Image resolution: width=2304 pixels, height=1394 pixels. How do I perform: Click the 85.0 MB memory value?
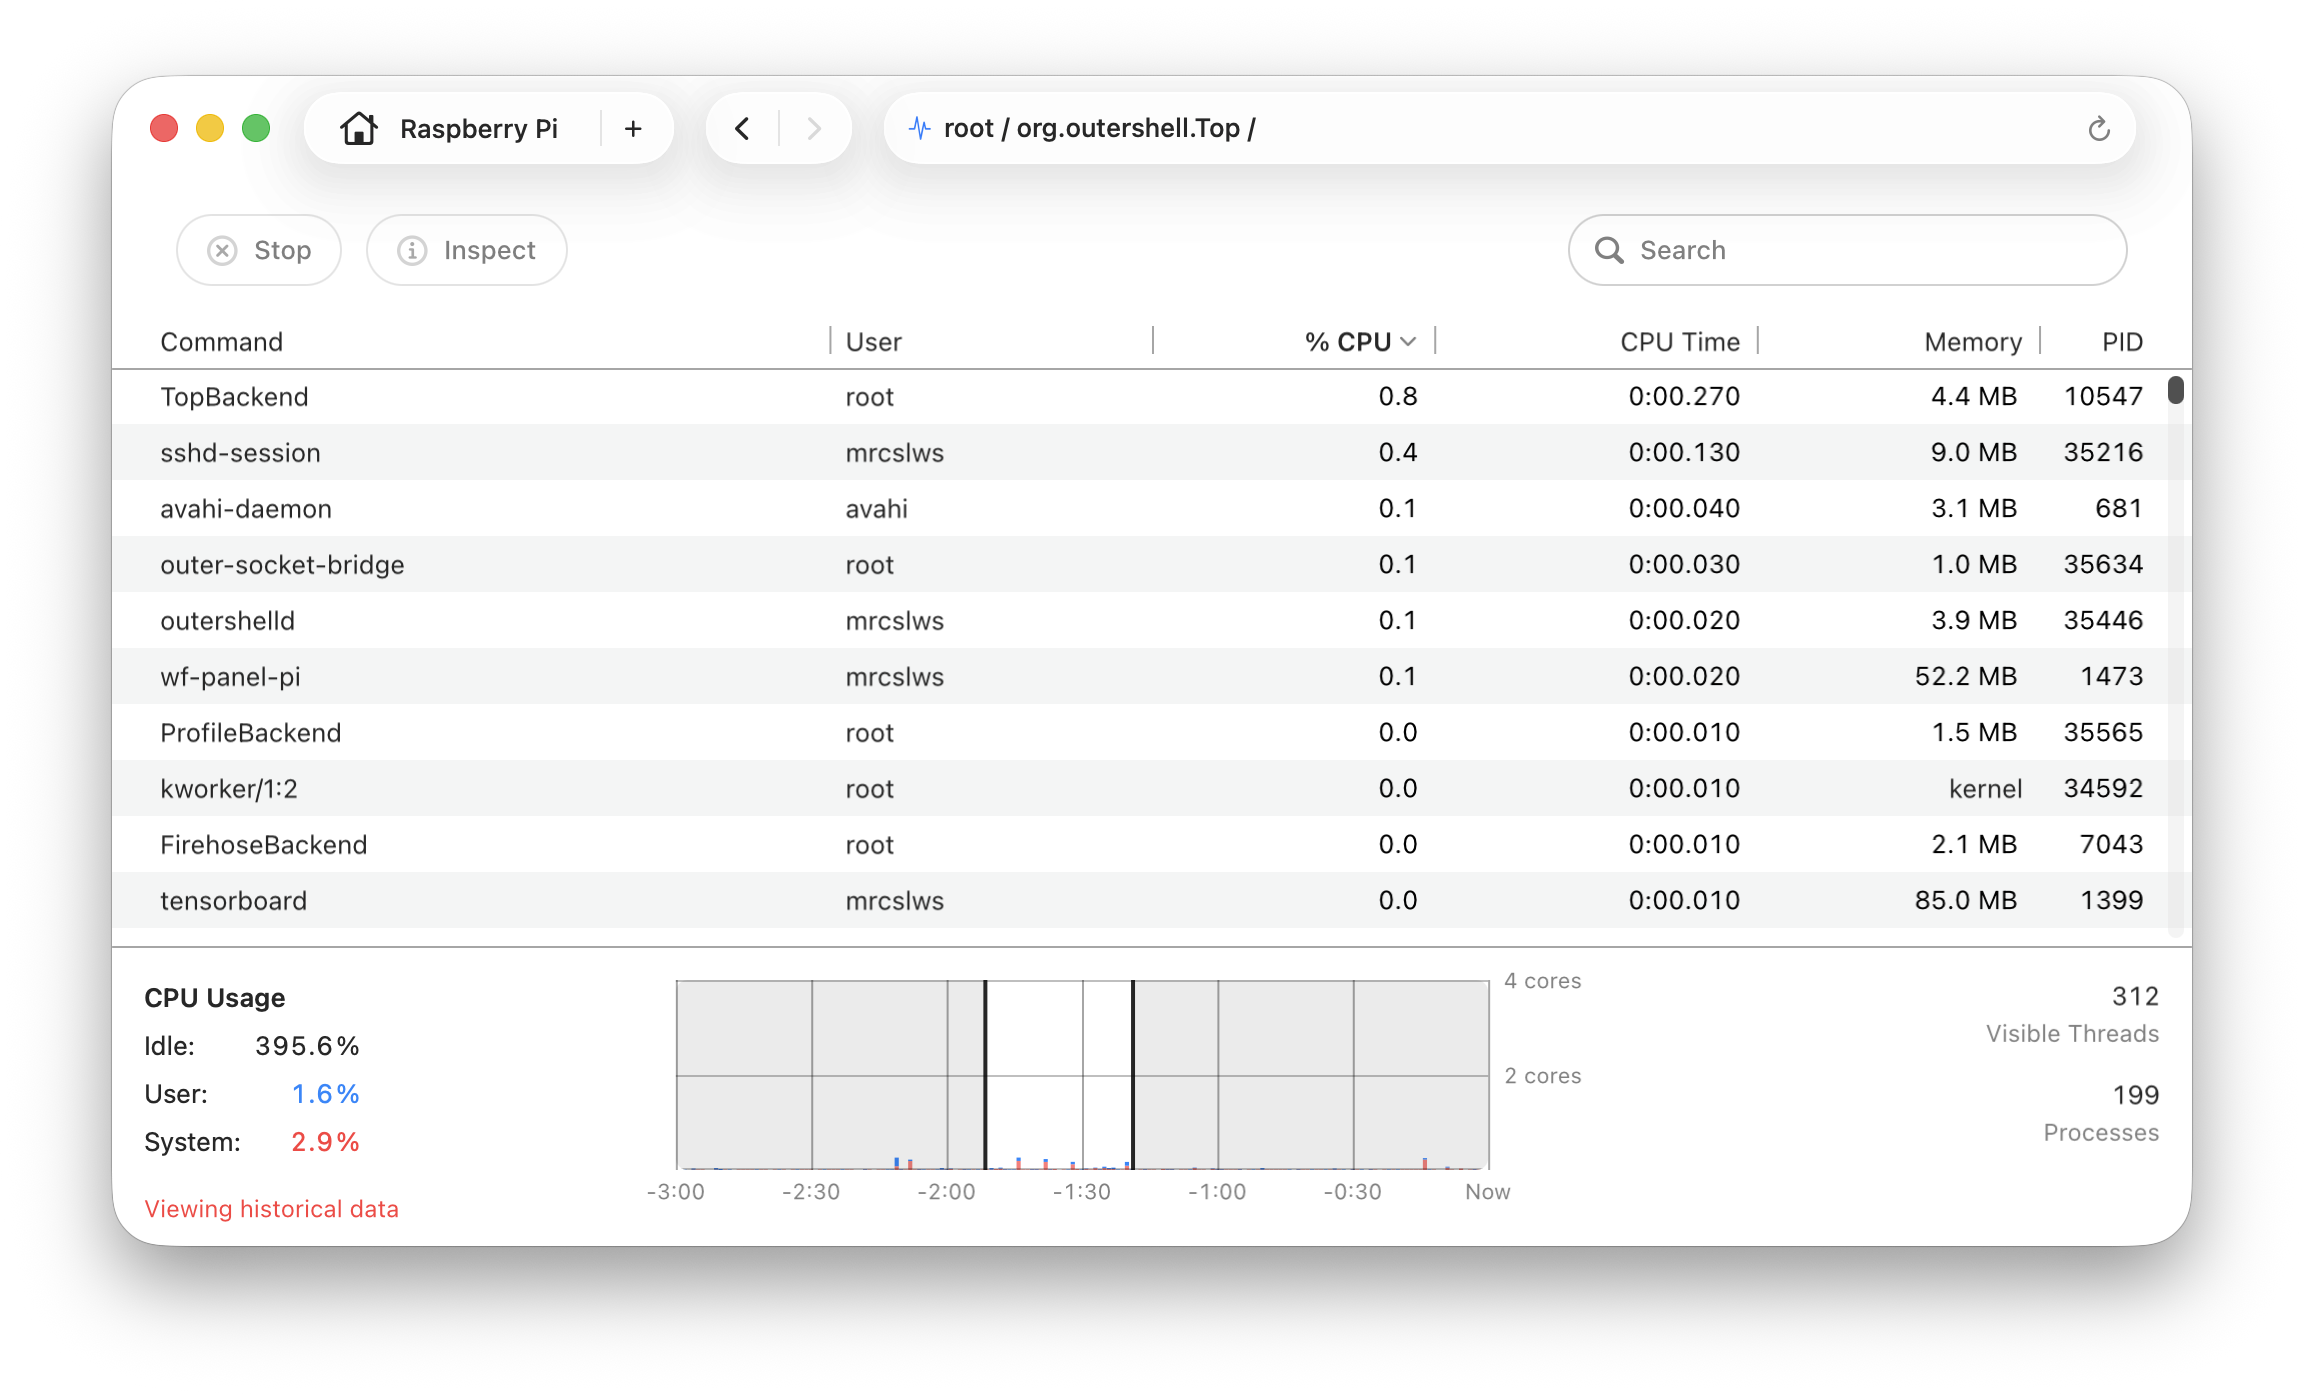click(x=1966, y=901)
